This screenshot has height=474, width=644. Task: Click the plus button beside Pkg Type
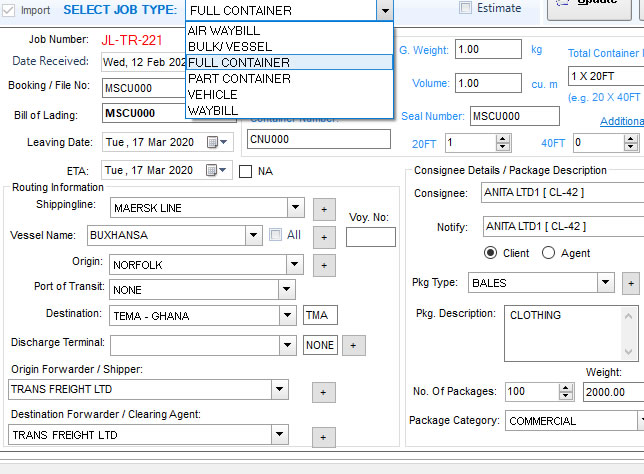[630, 283]
